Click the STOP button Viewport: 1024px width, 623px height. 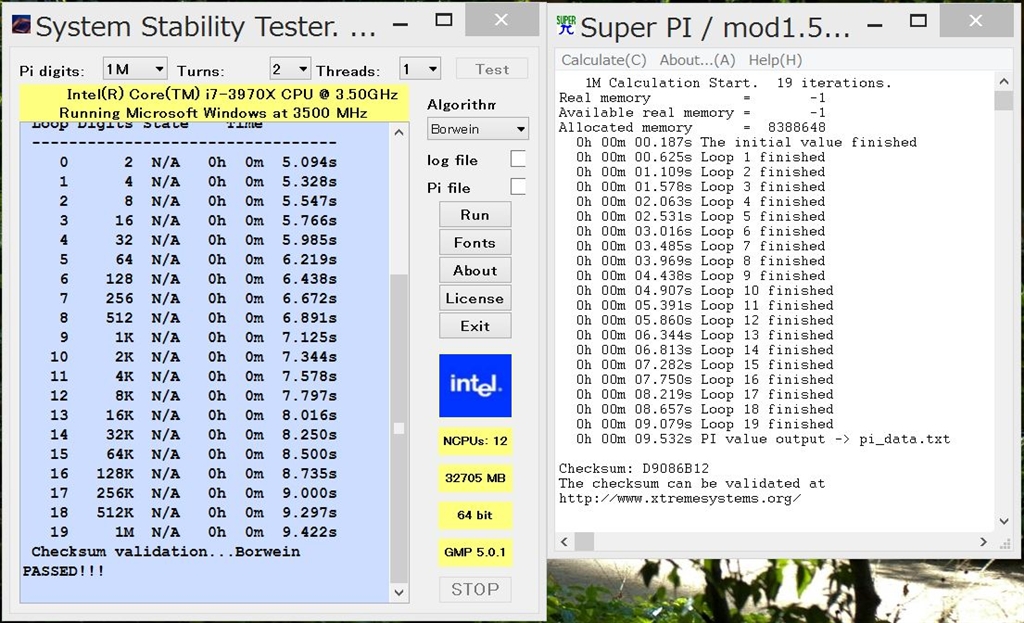click(475, 589)
